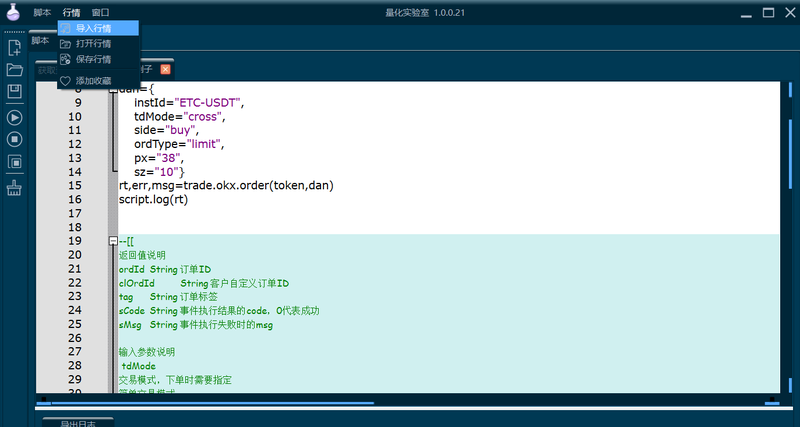The image size is (800, 427).
Task: Click the save icon beside 保存行情
Action: tap(65, 59)
